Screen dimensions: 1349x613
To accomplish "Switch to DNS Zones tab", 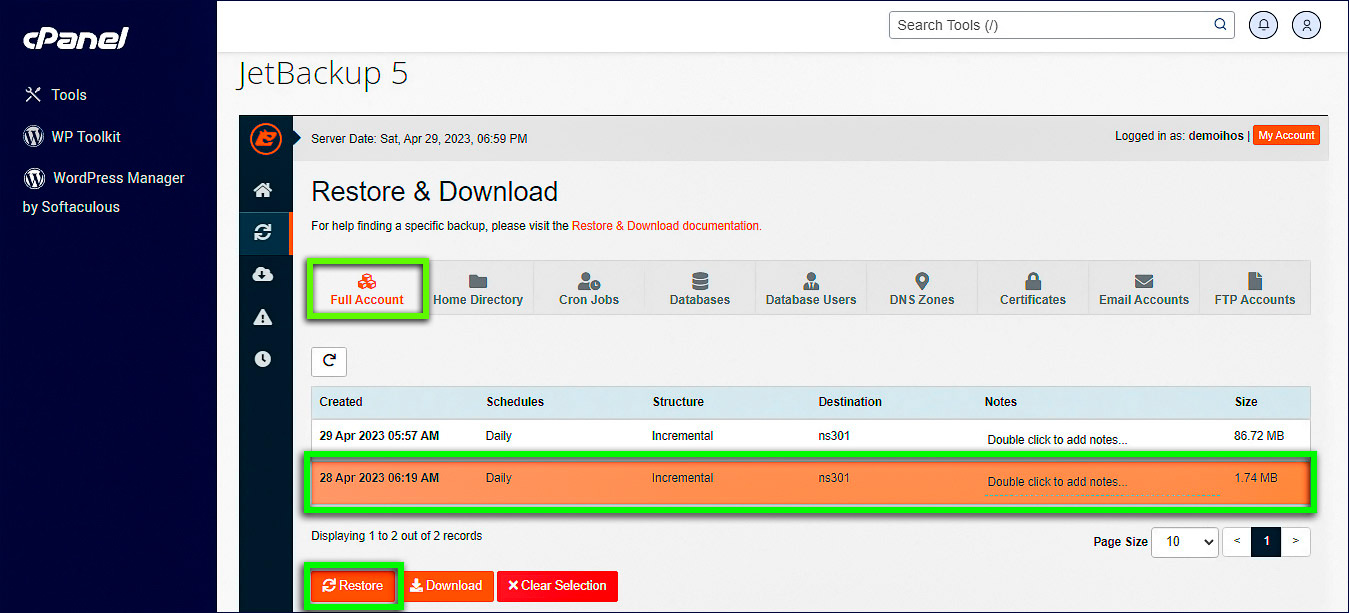I will click(x=922, y=289).
